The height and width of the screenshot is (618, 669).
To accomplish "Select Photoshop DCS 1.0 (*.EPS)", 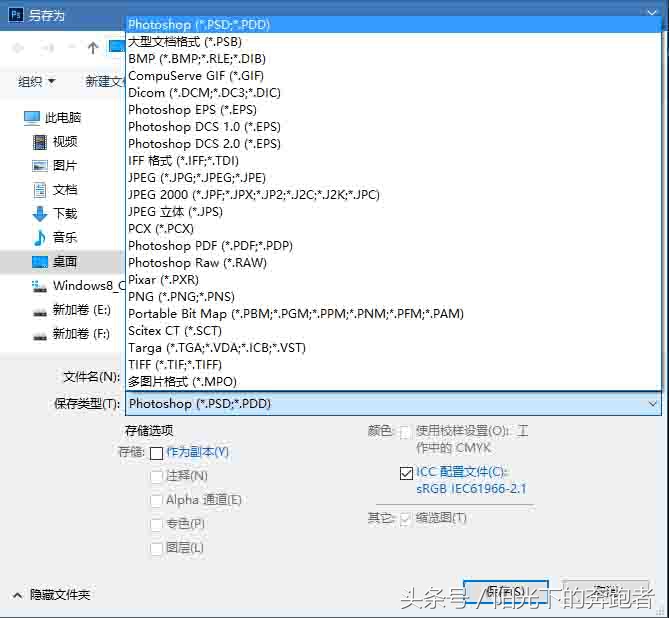I will [393, 127].
